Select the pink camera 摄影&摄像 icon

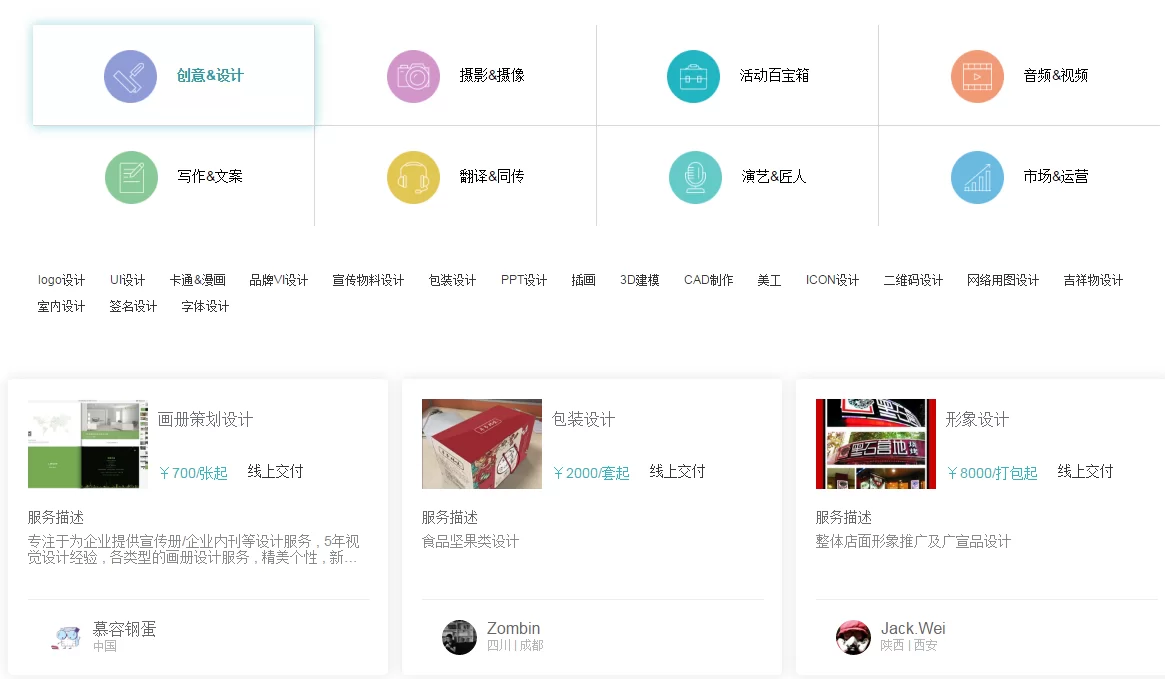[413, 76]
